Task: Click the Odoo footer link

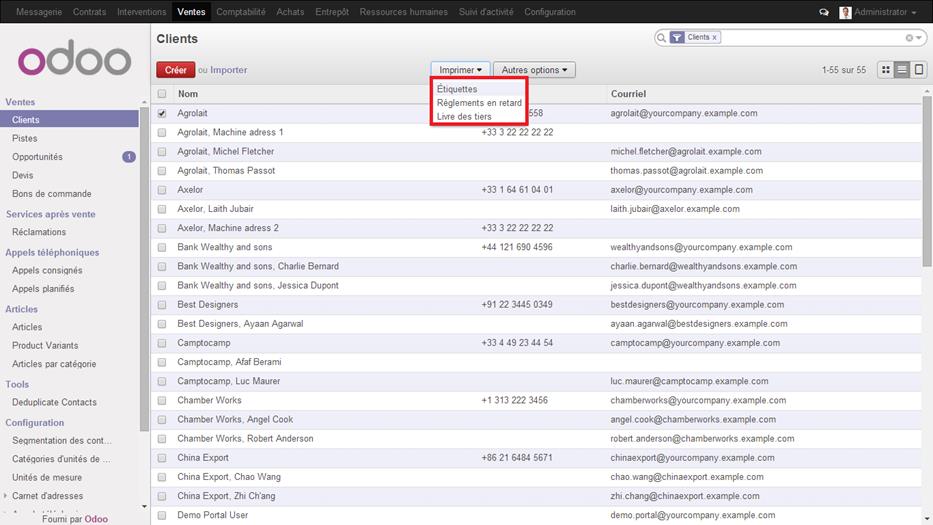Action: 96,519
